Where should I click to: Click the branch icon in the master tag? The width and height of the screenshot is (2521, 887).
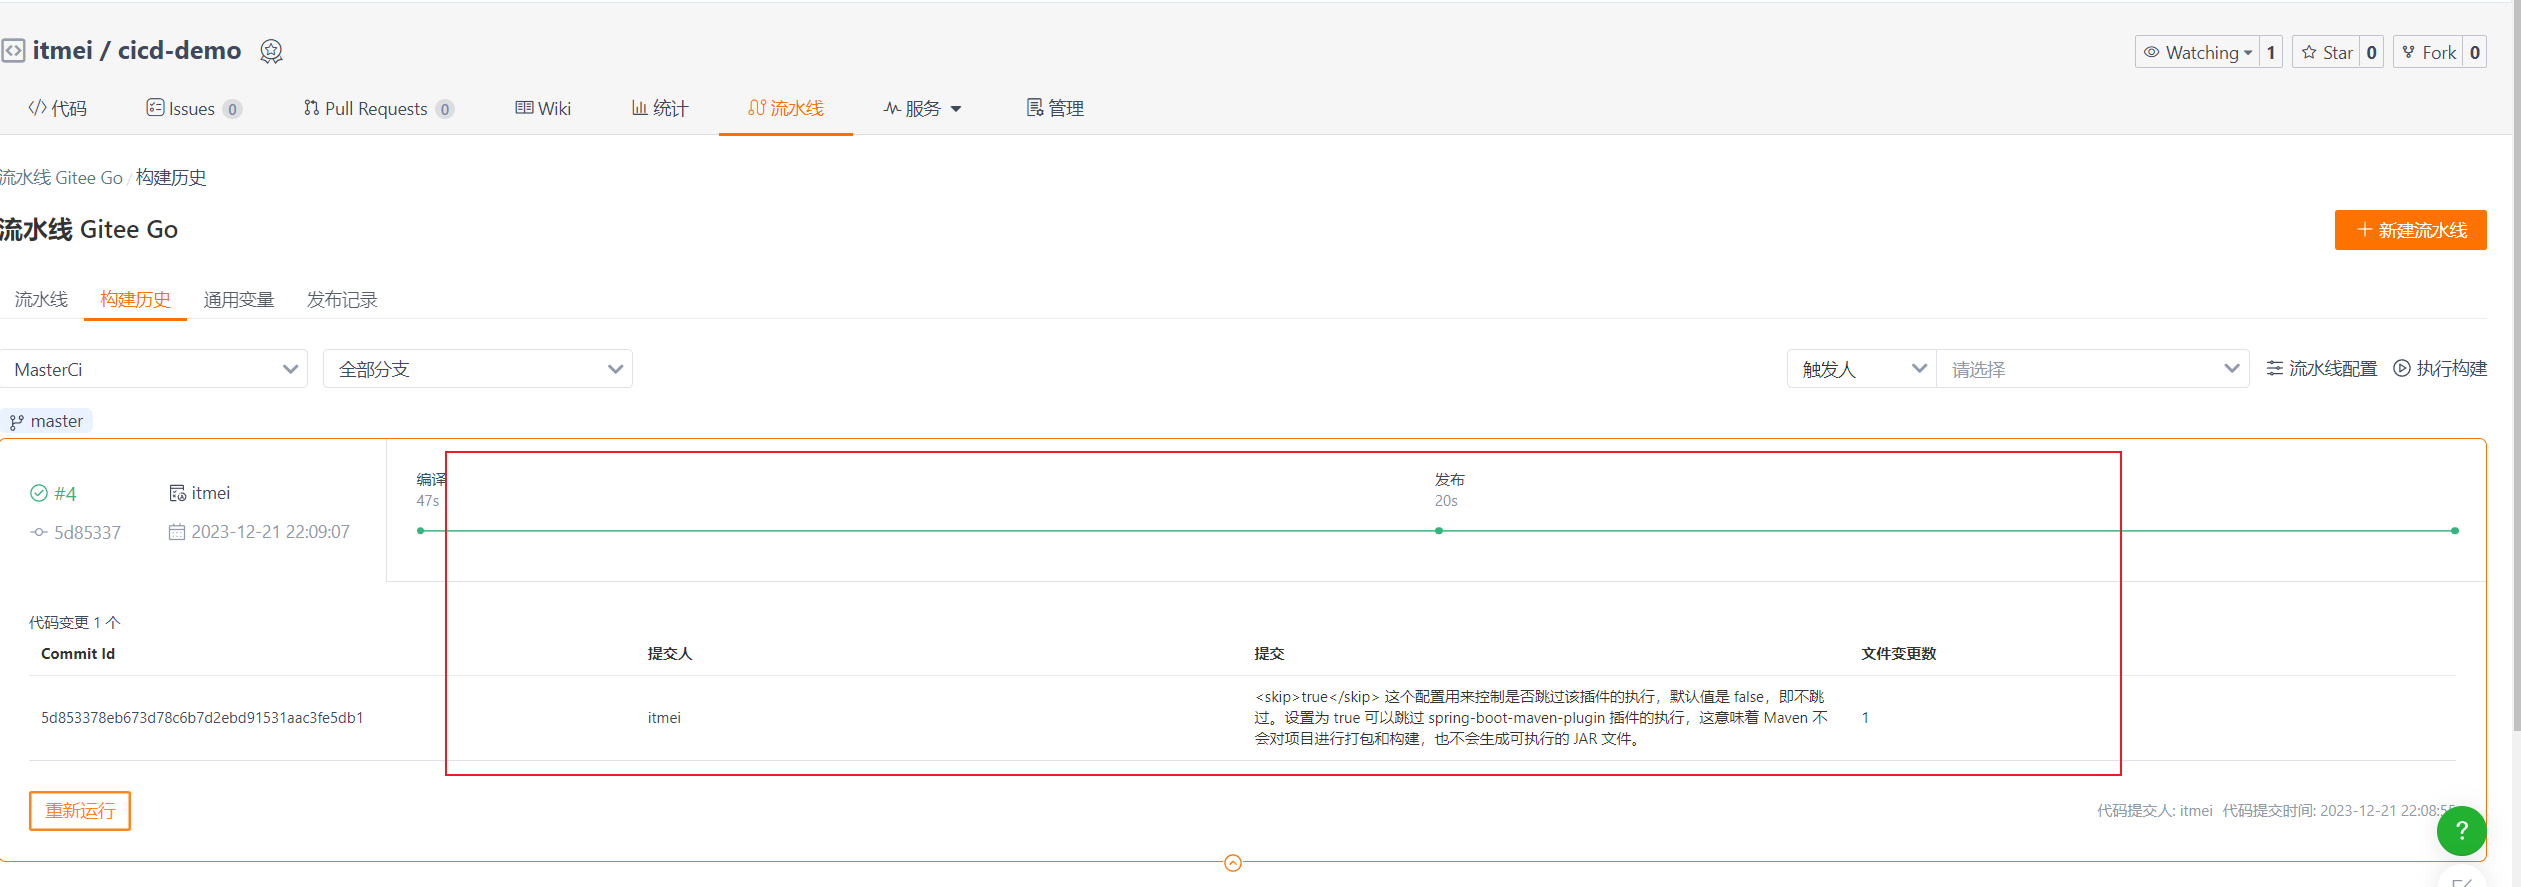(17, 422)
